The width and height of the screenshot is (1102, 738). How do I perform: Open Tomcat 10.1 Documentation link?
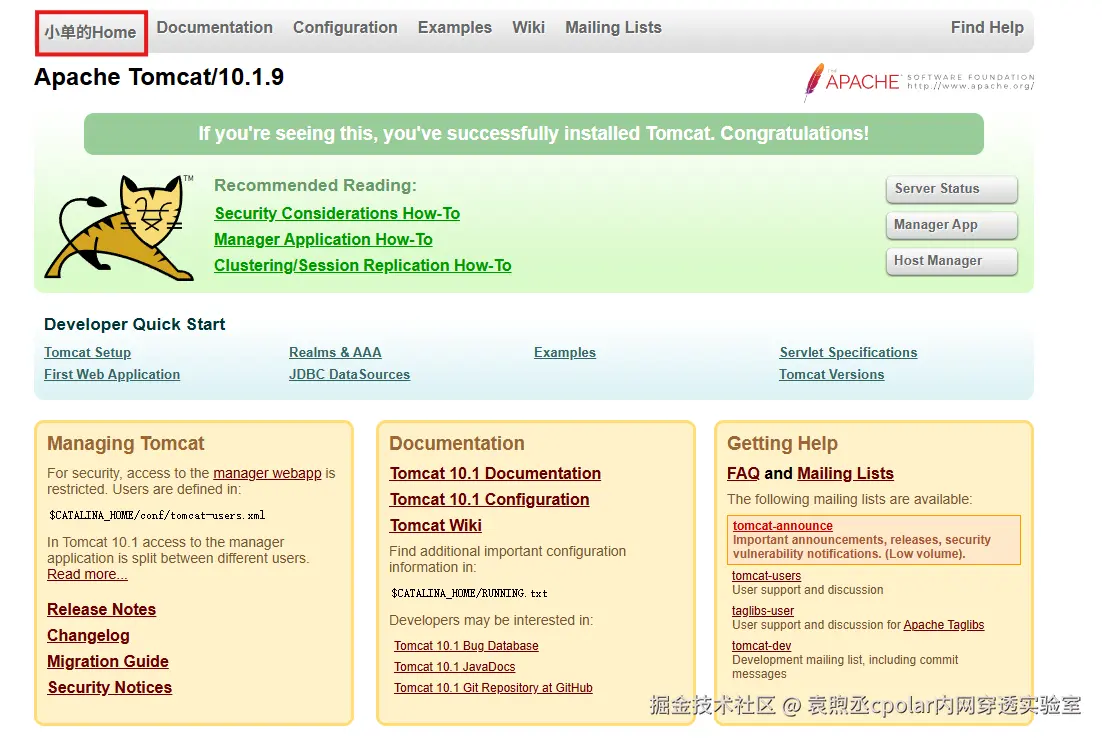click(x=495, y=474)
